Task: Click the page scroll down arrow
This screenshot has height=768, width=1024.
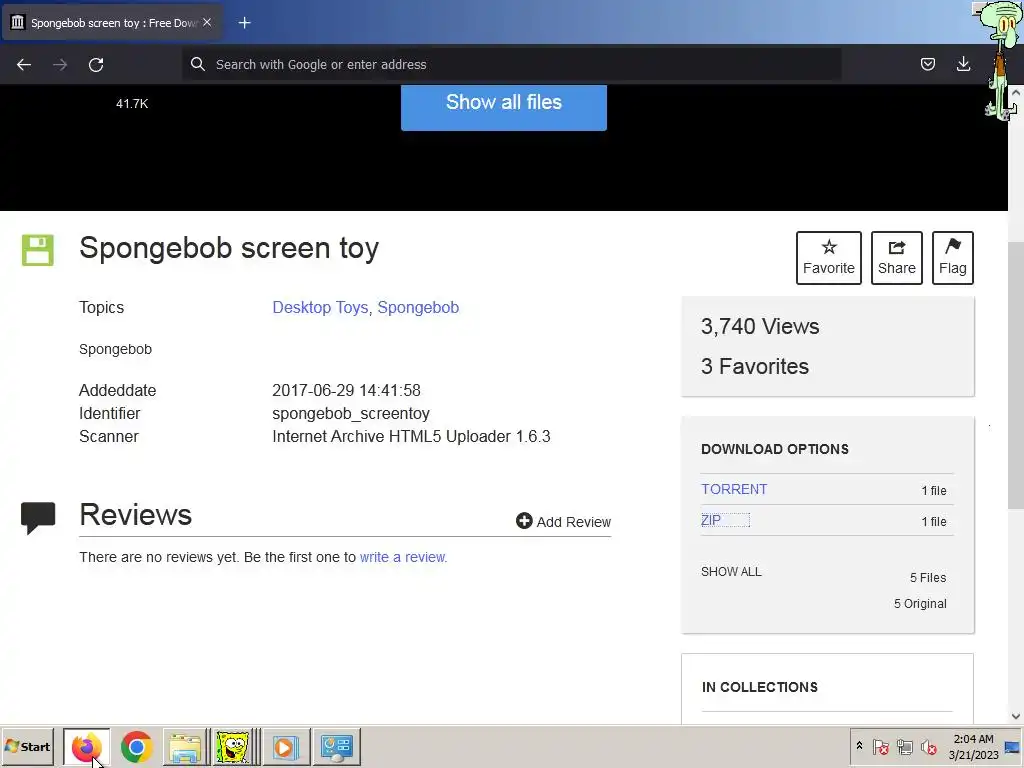Action: (1016, 716)
